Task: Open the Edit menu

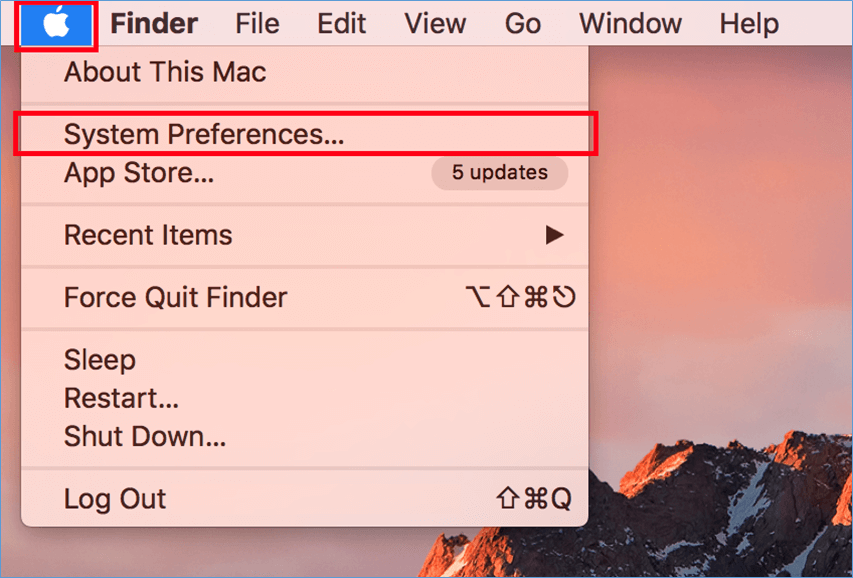Action: 342,24
